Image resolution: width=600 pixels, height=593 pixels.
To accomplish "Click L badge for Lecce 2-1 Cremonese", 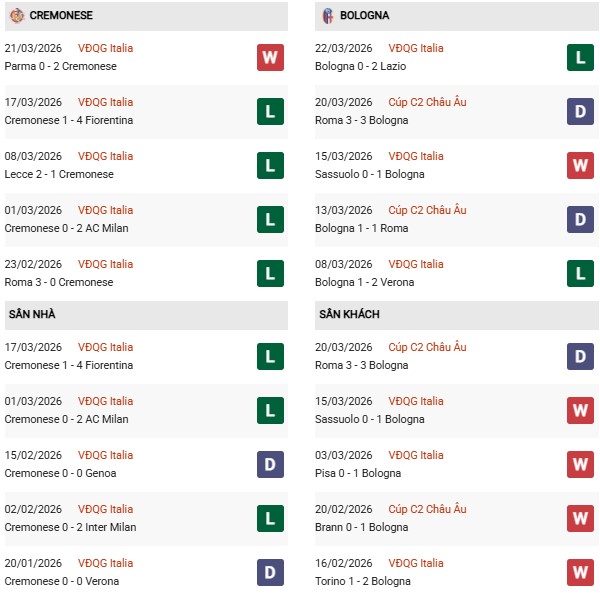I will 270,165.
